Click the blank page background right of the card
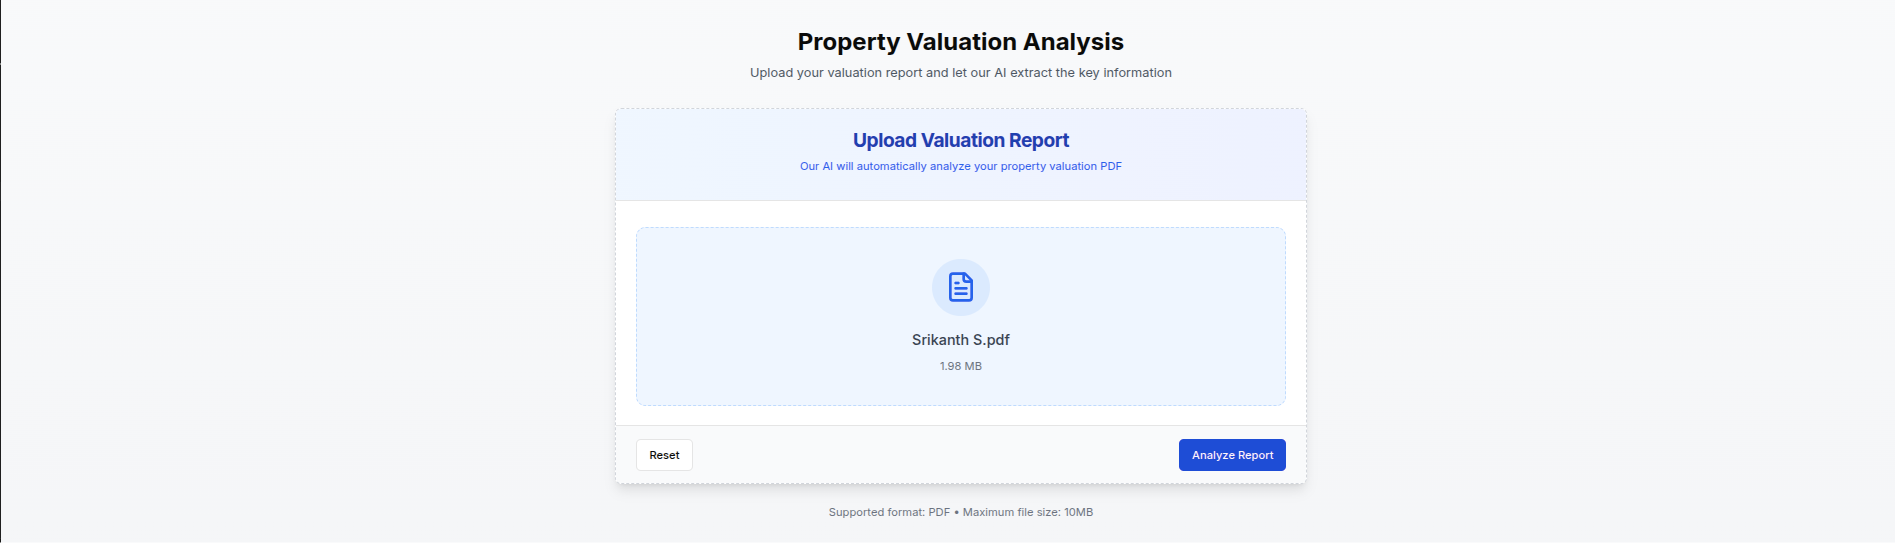Image resolution: width=1895 pixels, height=543 pixels. 1600,300
